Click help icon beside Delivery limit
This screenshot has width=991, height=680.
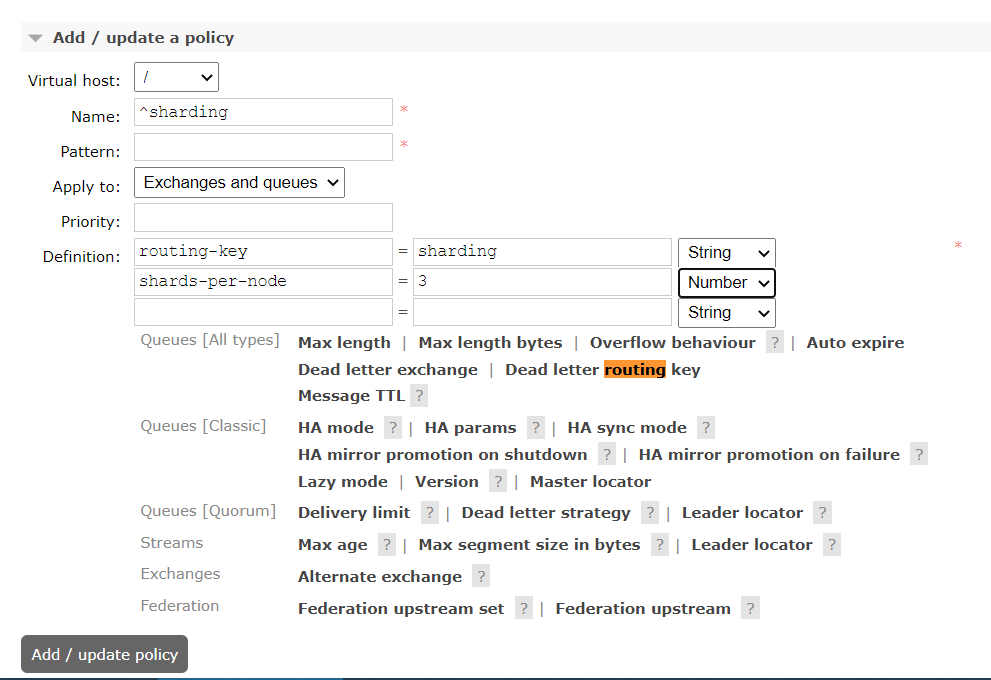coord(430,513)
